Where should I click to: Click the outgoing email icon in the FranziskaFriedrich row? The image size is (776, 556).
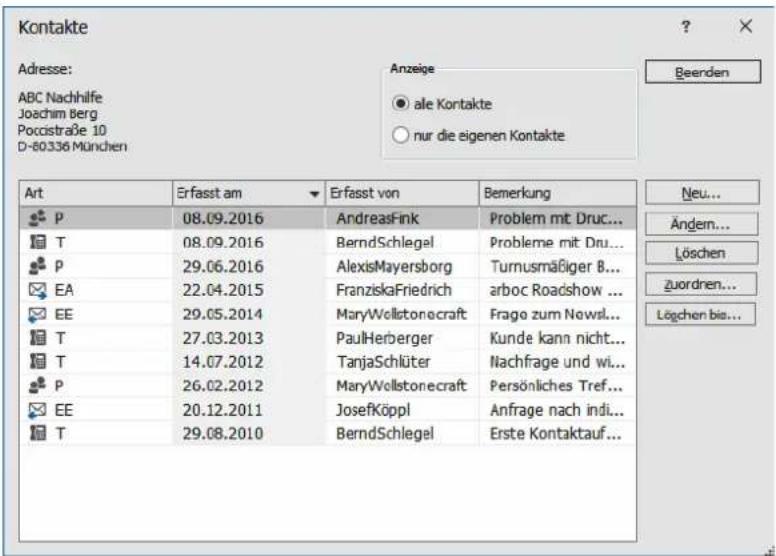click(38, 290)
